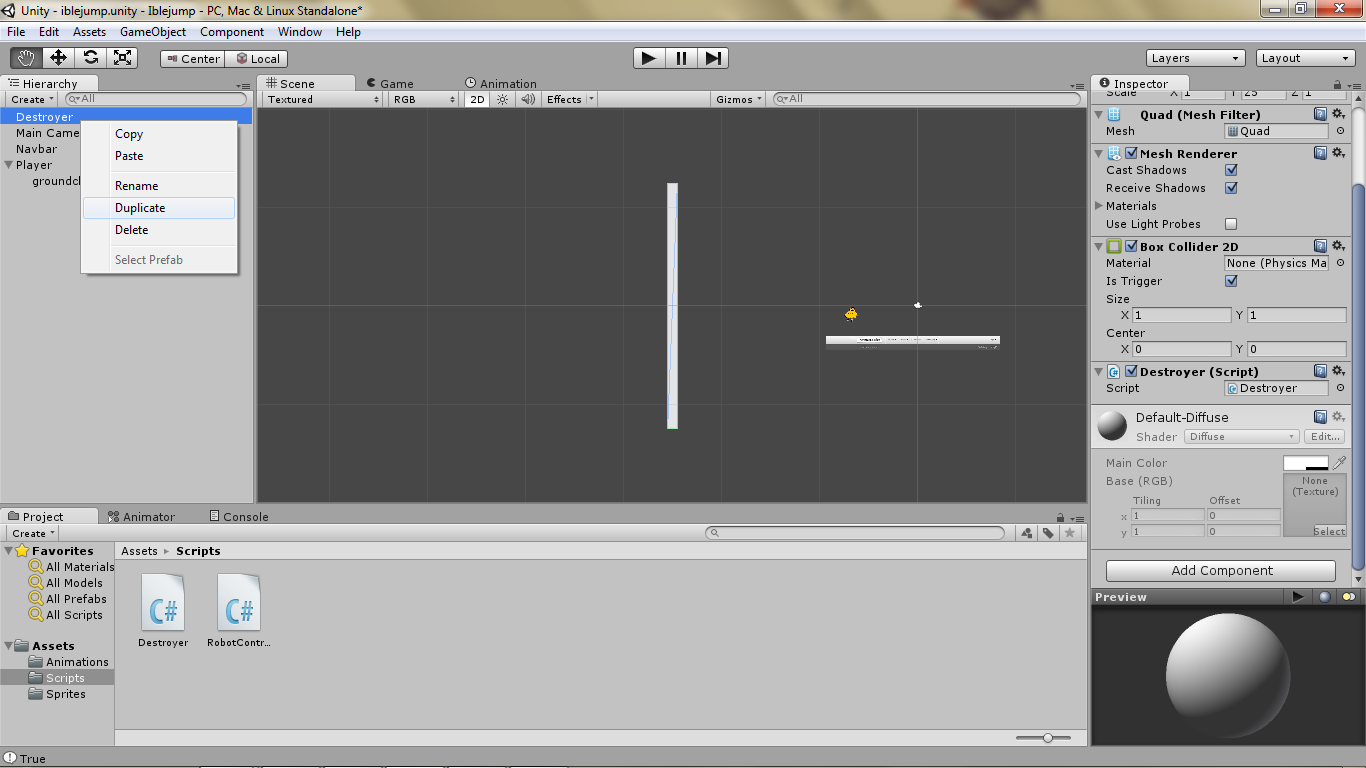The width and height of the screenshot is (1366, 768).
Task: Open gear menu of Box Collider 2D
Action: 1339,246
